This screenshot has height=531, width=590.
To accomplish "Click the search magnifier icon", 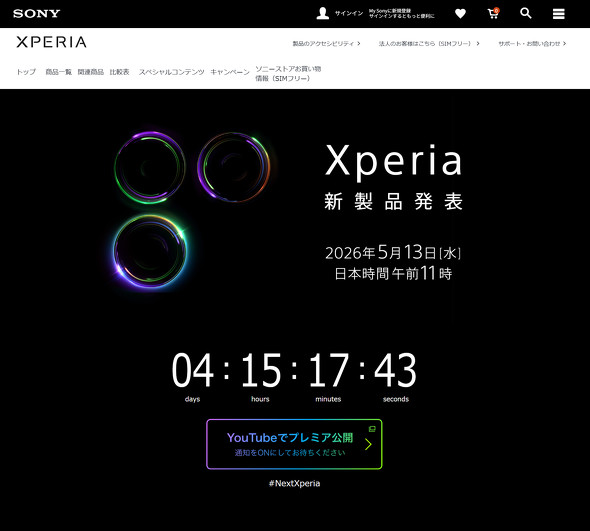I will [x=526, y=13].
